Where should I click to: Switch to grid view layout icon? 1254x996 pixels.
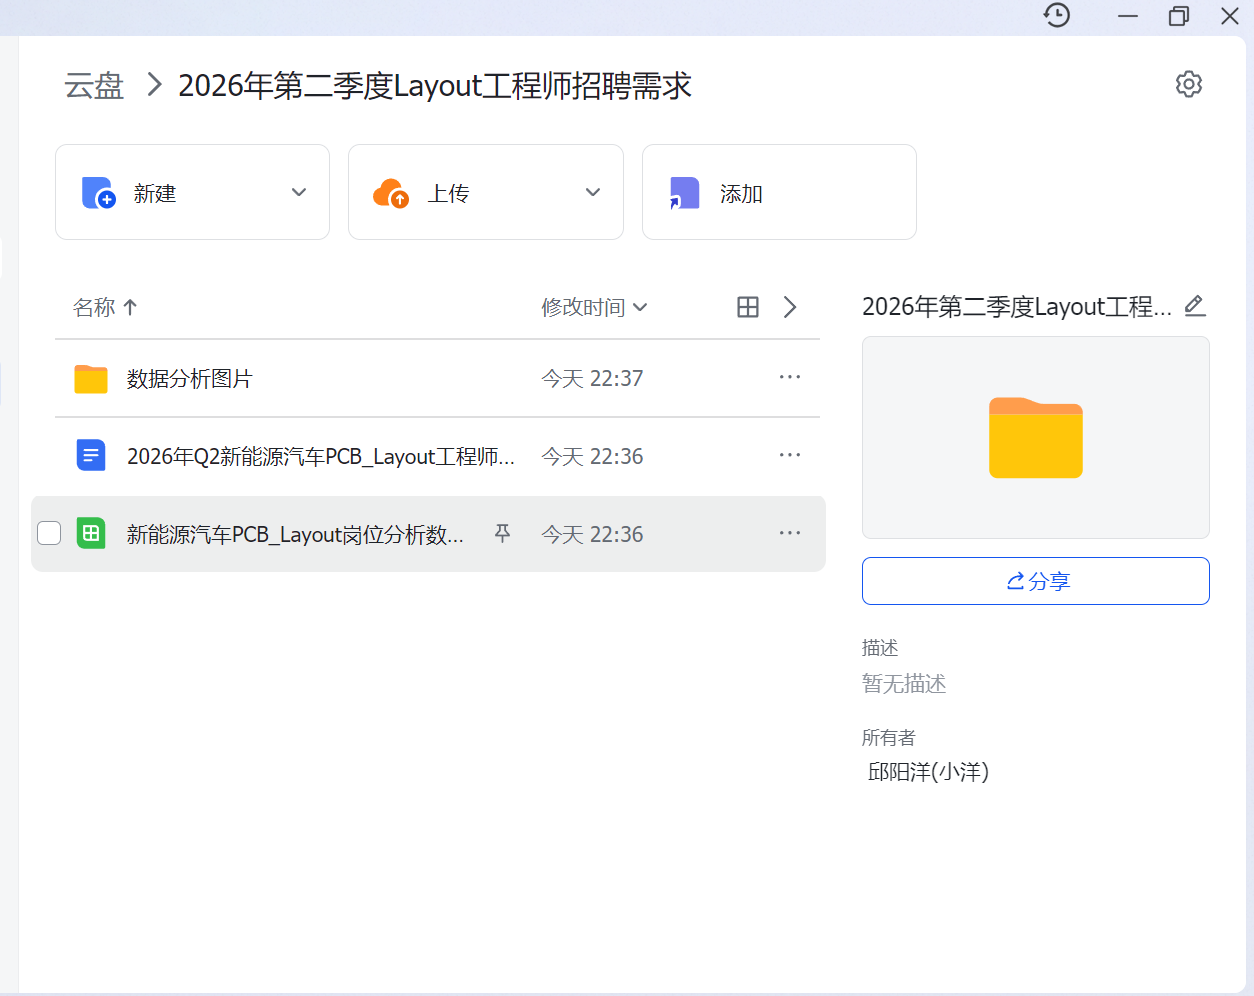coord(748,307)
